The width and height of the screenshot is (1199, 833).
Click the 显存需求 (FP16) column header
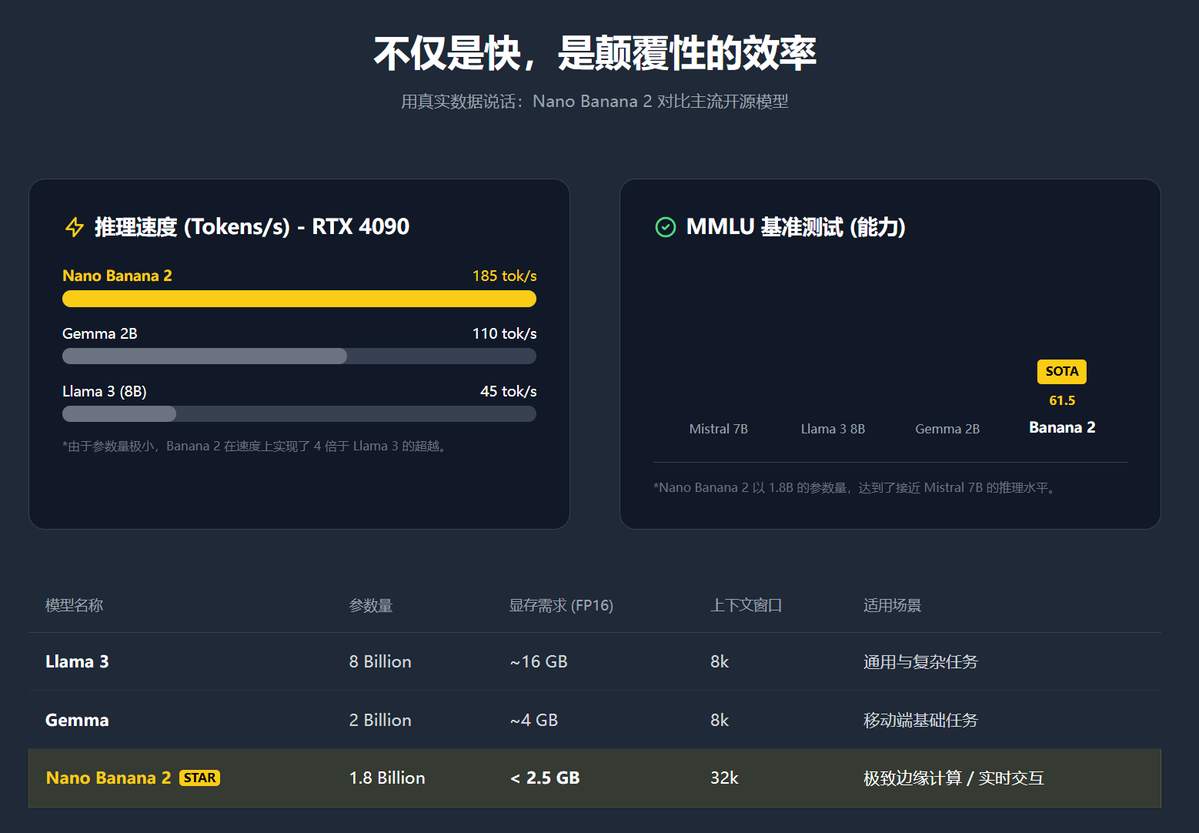point(561,606)
